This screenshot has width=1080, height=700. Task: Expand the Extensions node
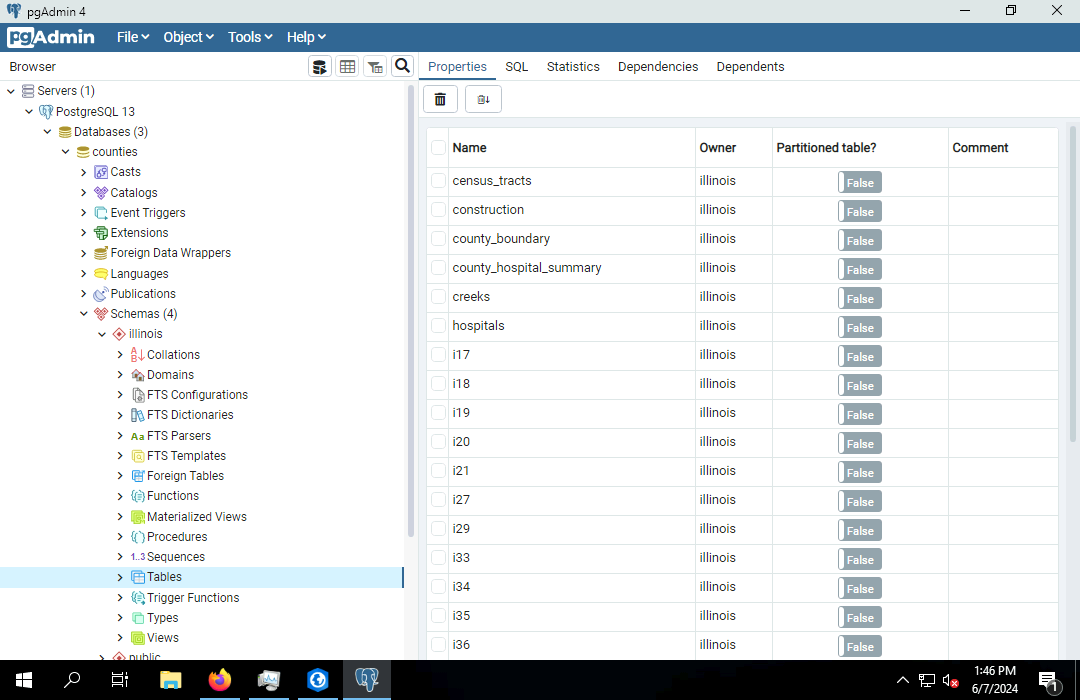84,233
